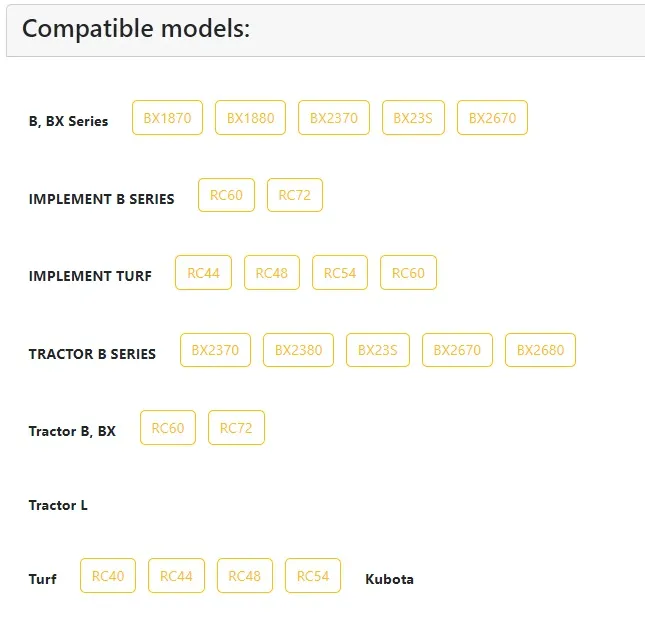Screen dimensions: 645x641
Task: Choose RC48 in the Turf row
Action: pos(244,576)
